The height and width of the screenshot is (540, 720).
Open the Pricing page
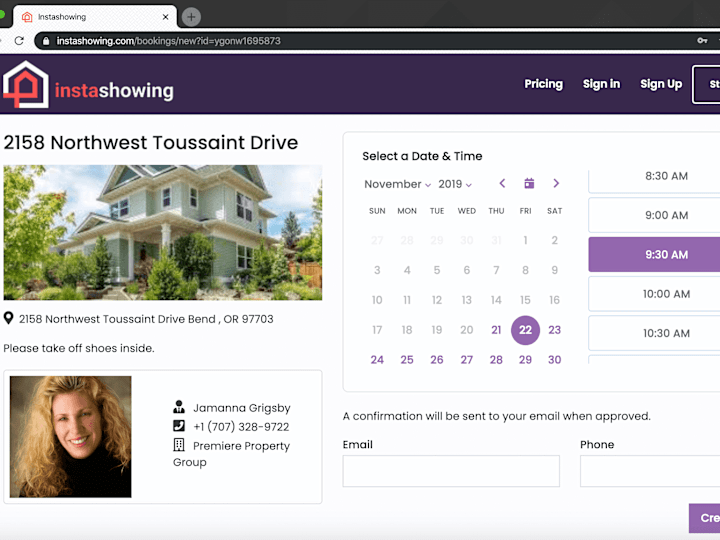[x=543, y=84]
